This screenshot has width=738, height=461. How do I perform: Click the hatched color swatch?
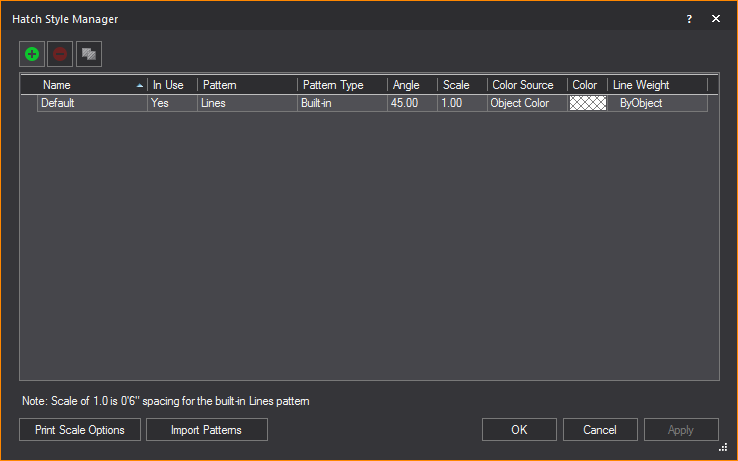click(x=588, y=103)
